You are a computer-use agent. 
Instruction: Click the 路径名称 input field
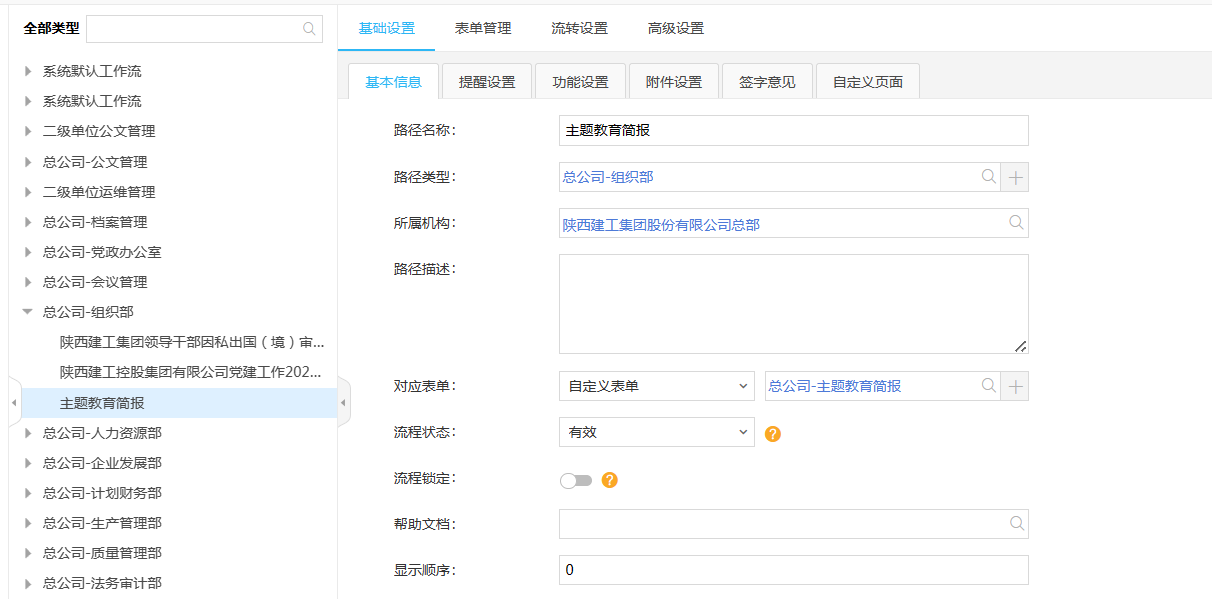point(792,131)
